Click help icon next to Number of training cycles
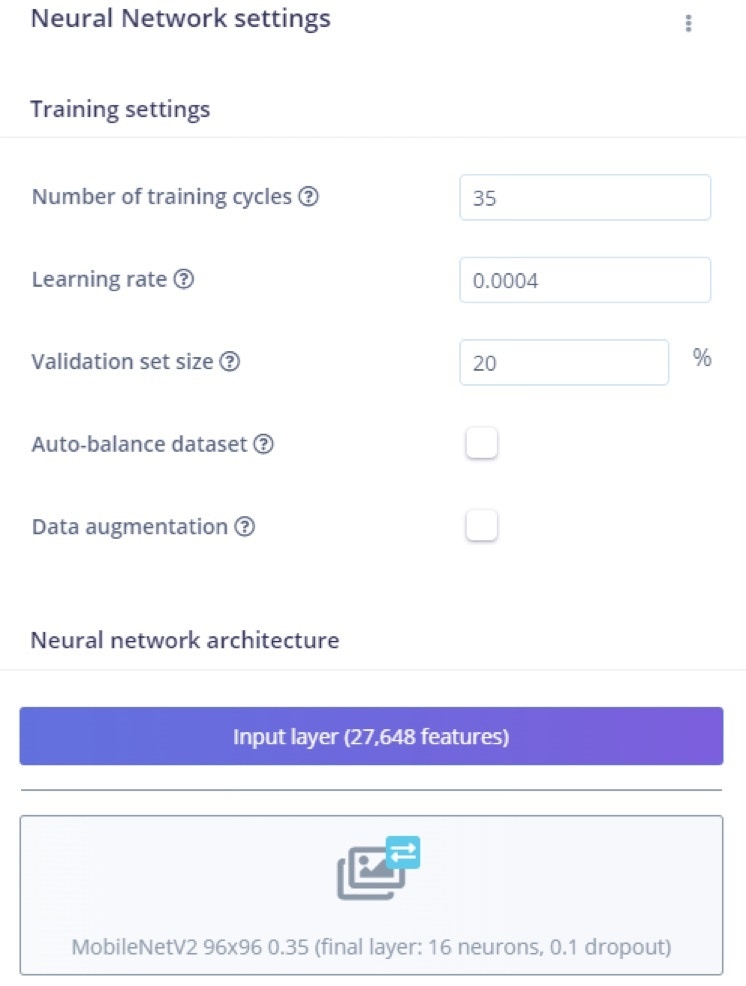Viewport: 746px width, 986px height. (x=308, y=196)
